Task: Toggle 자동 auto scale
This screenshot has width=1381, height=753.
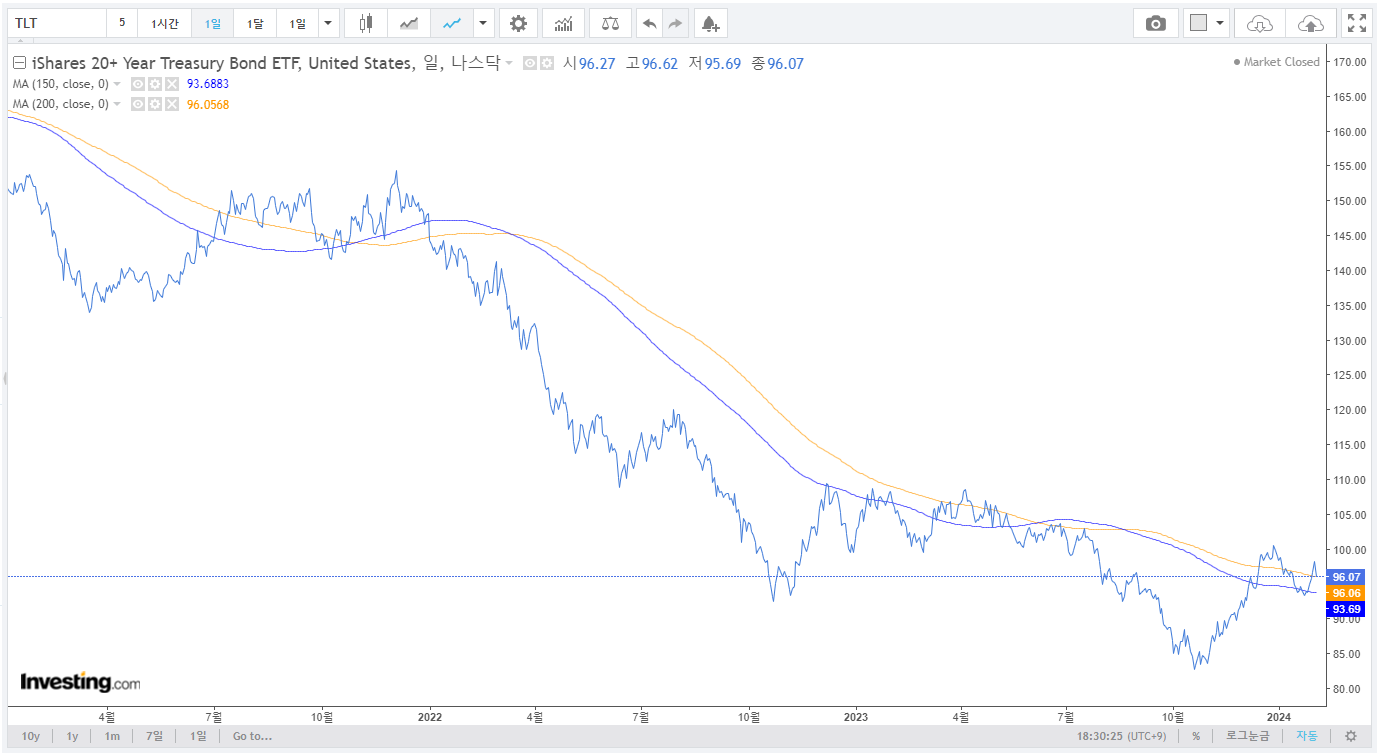Action: (x=1307, y=736)
